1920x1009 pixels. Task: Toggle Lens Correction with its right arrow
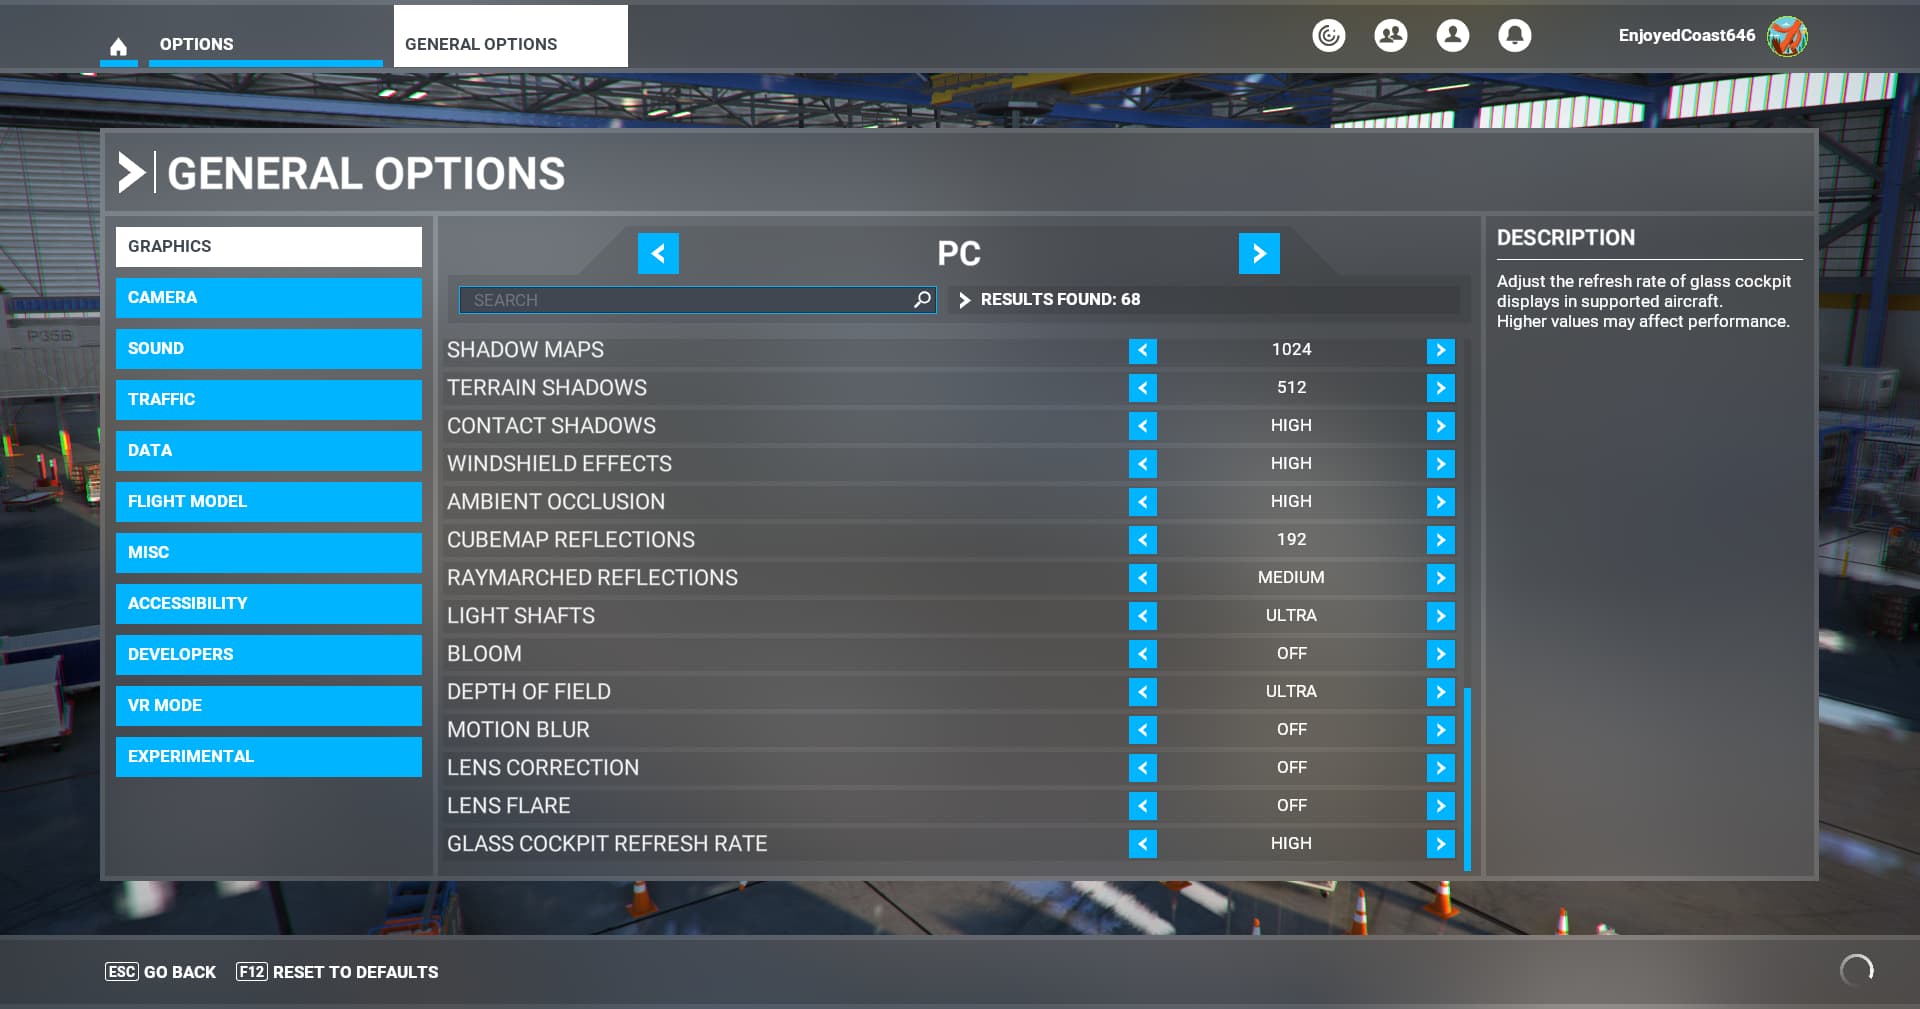coord(1440,768)
